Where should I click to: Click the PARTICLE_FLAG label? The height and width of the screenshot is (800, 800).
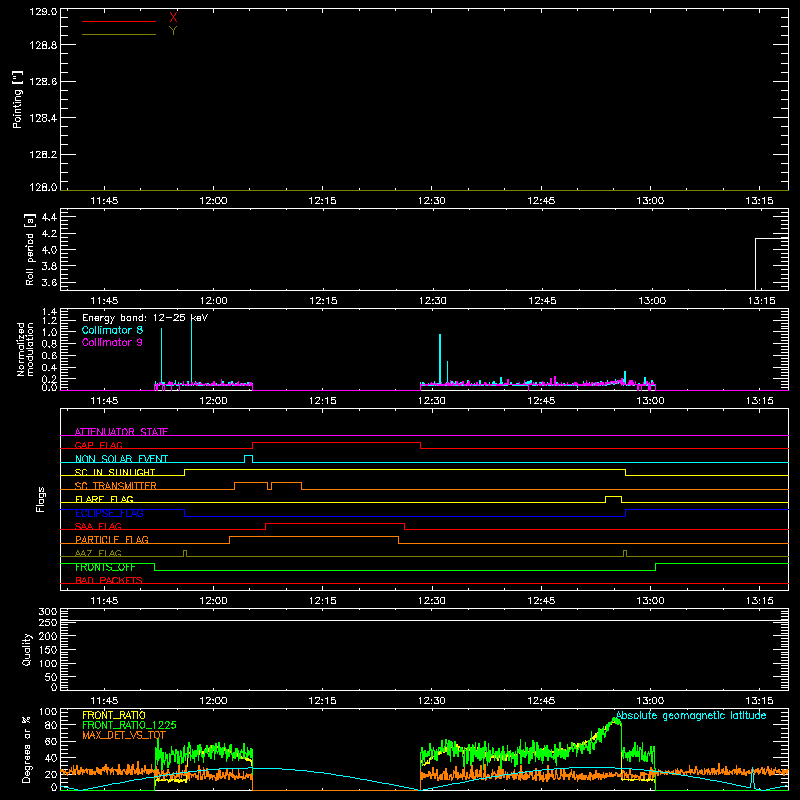(112, 539)
